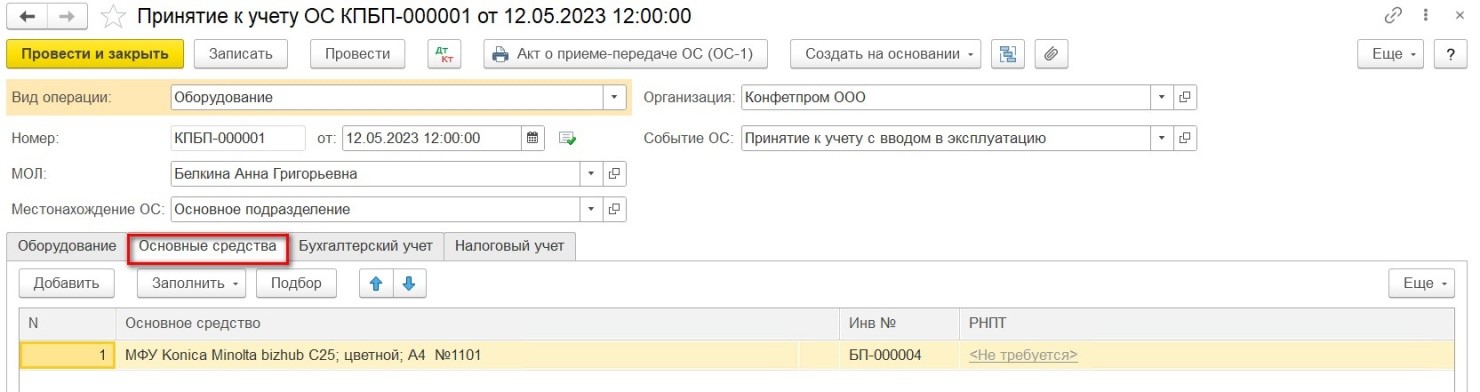Switch to the Бухгалтерский учет tab
The image size is (1480, 392).
366,245
